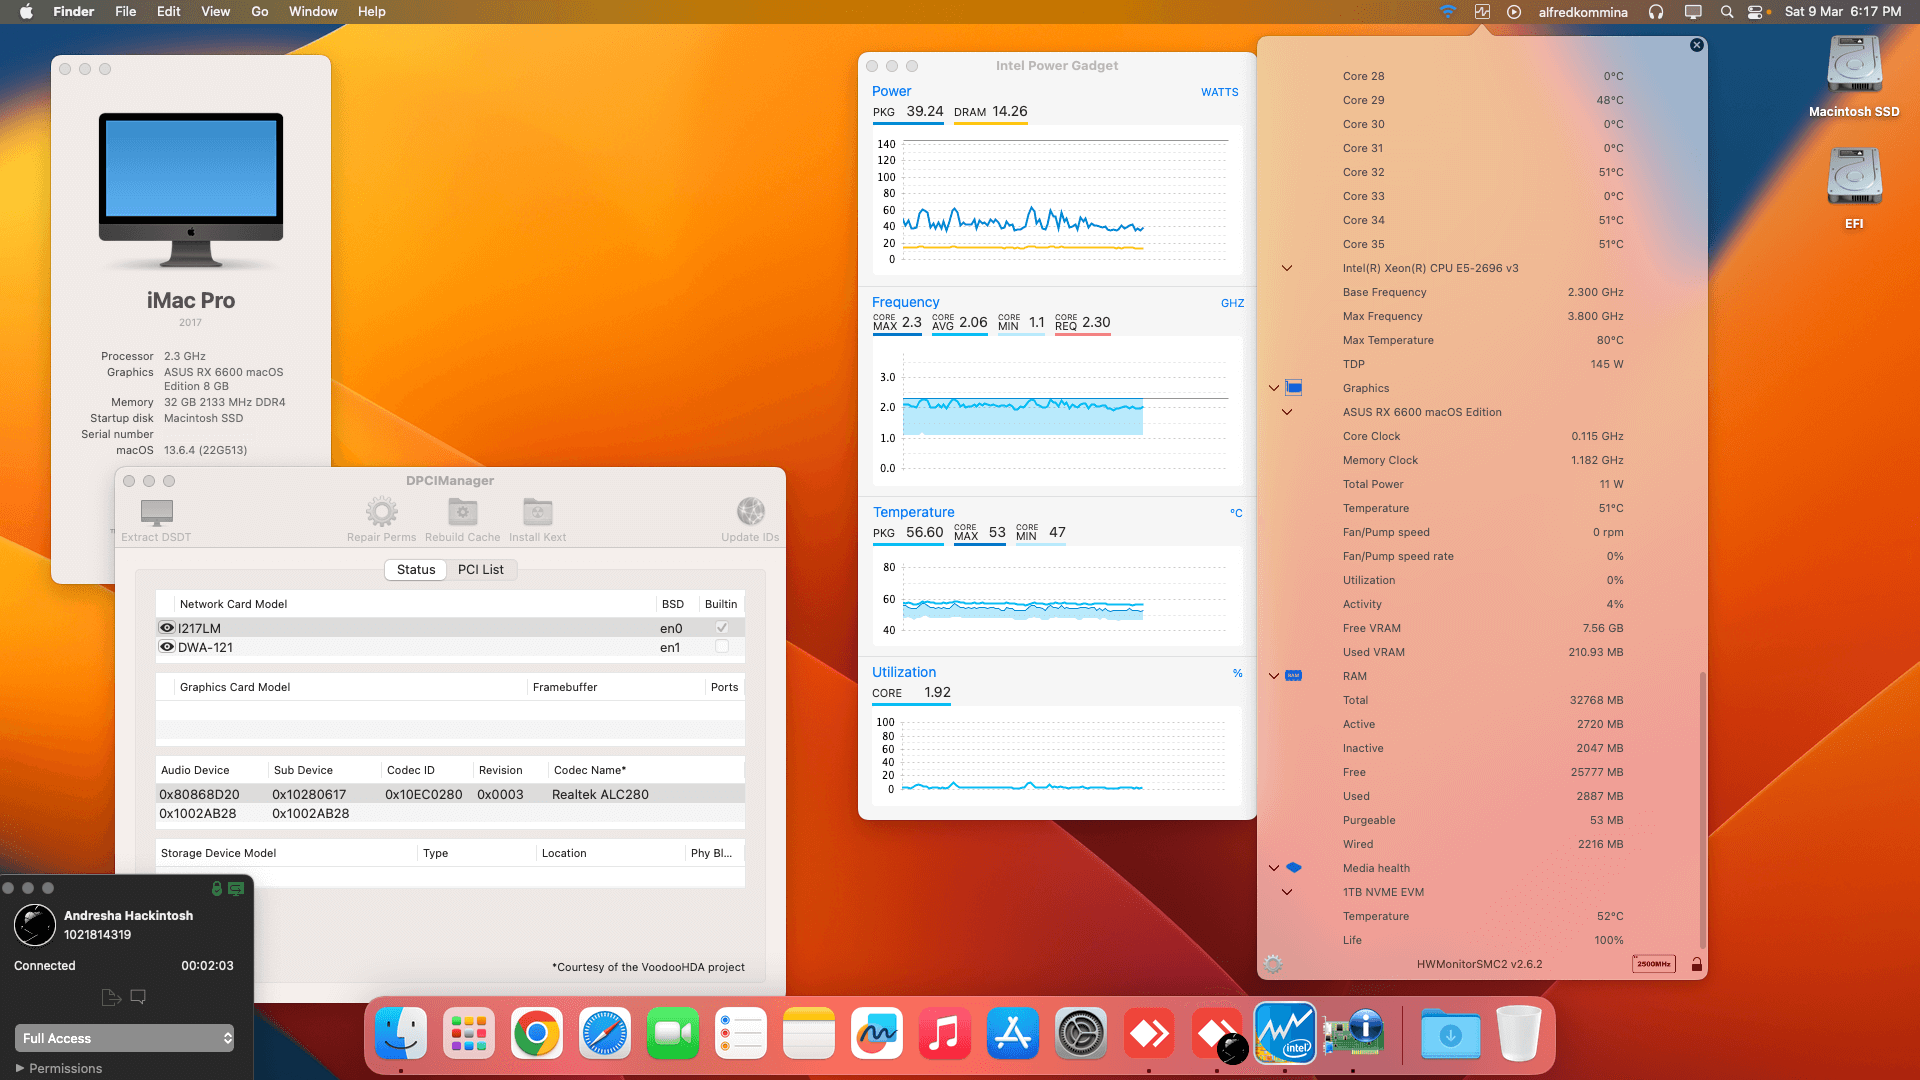Click Andresha Hackintosh avatar in AnyDesk panel
Viewport: 1920px width, 1080px height.
coord(35,925)
